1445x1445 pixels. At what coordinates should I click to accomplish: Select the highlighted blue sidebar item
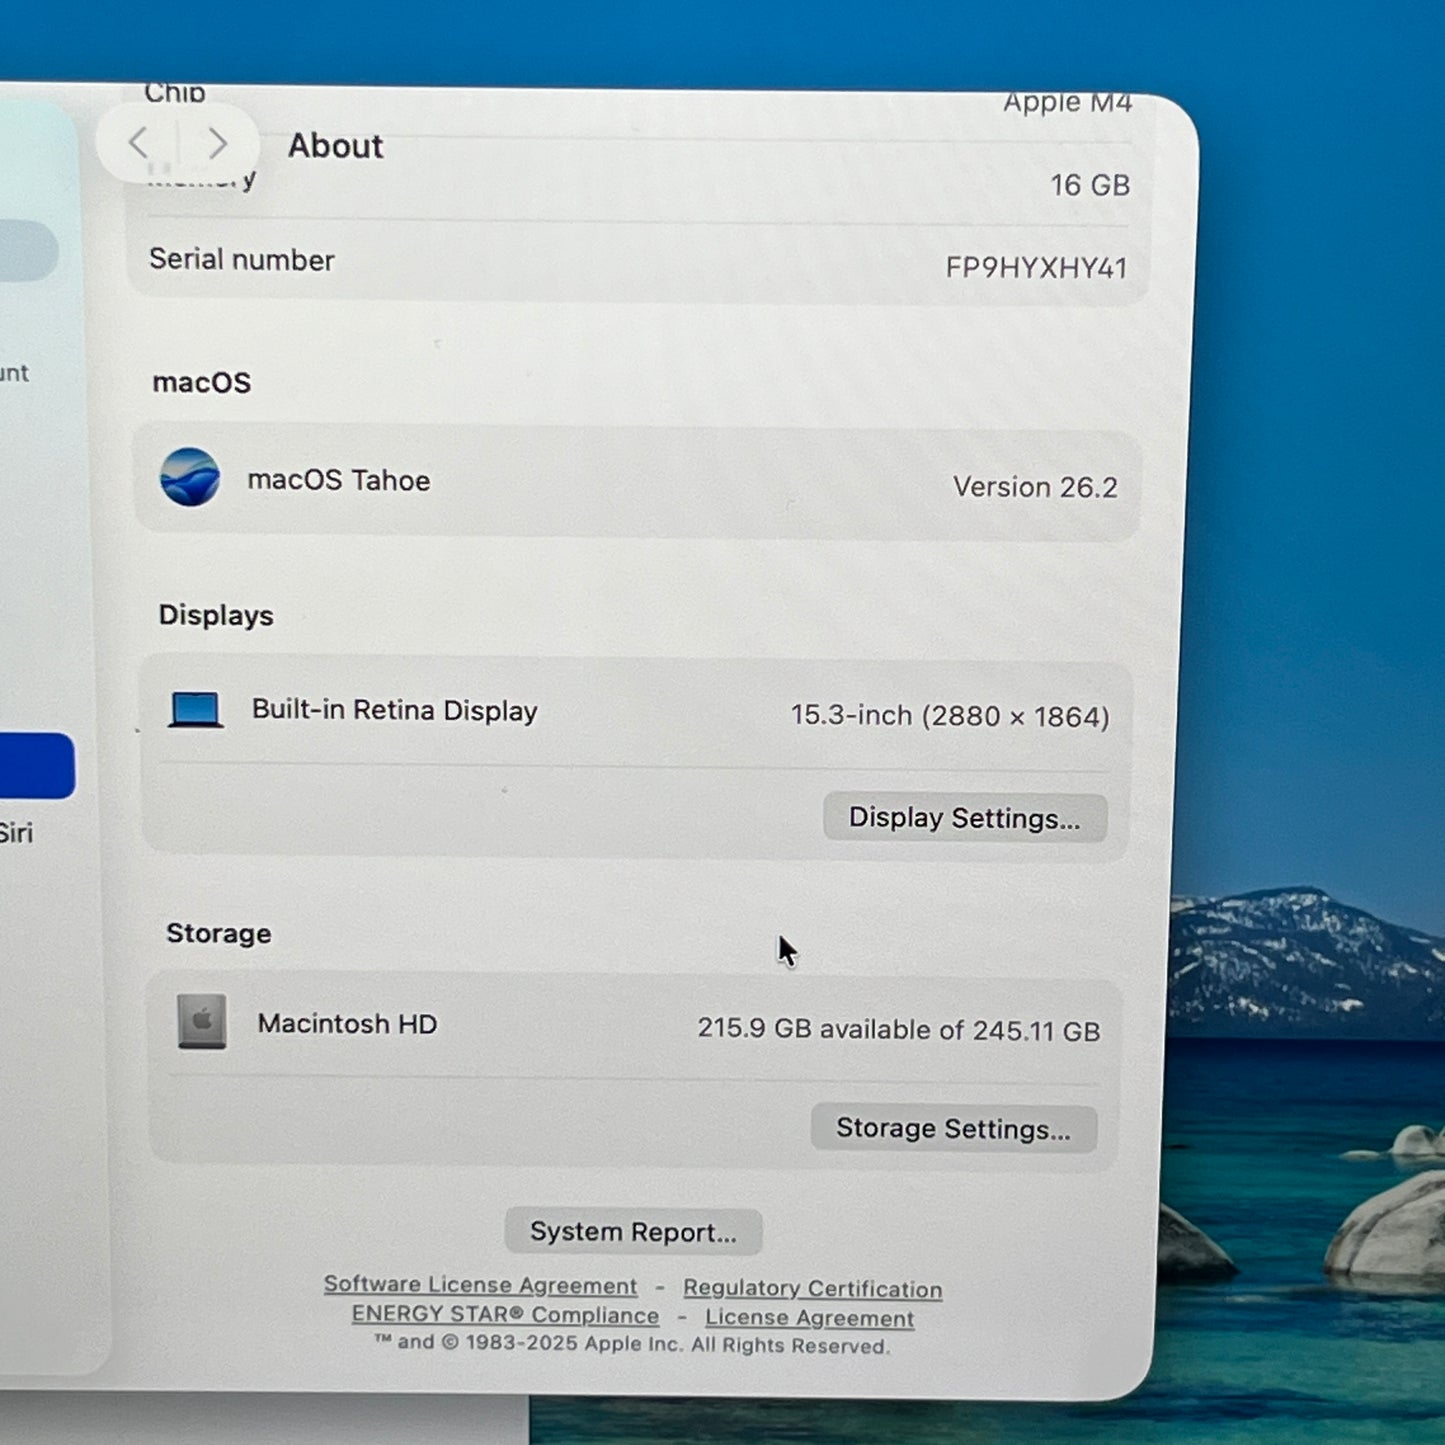tap(36, 766)
